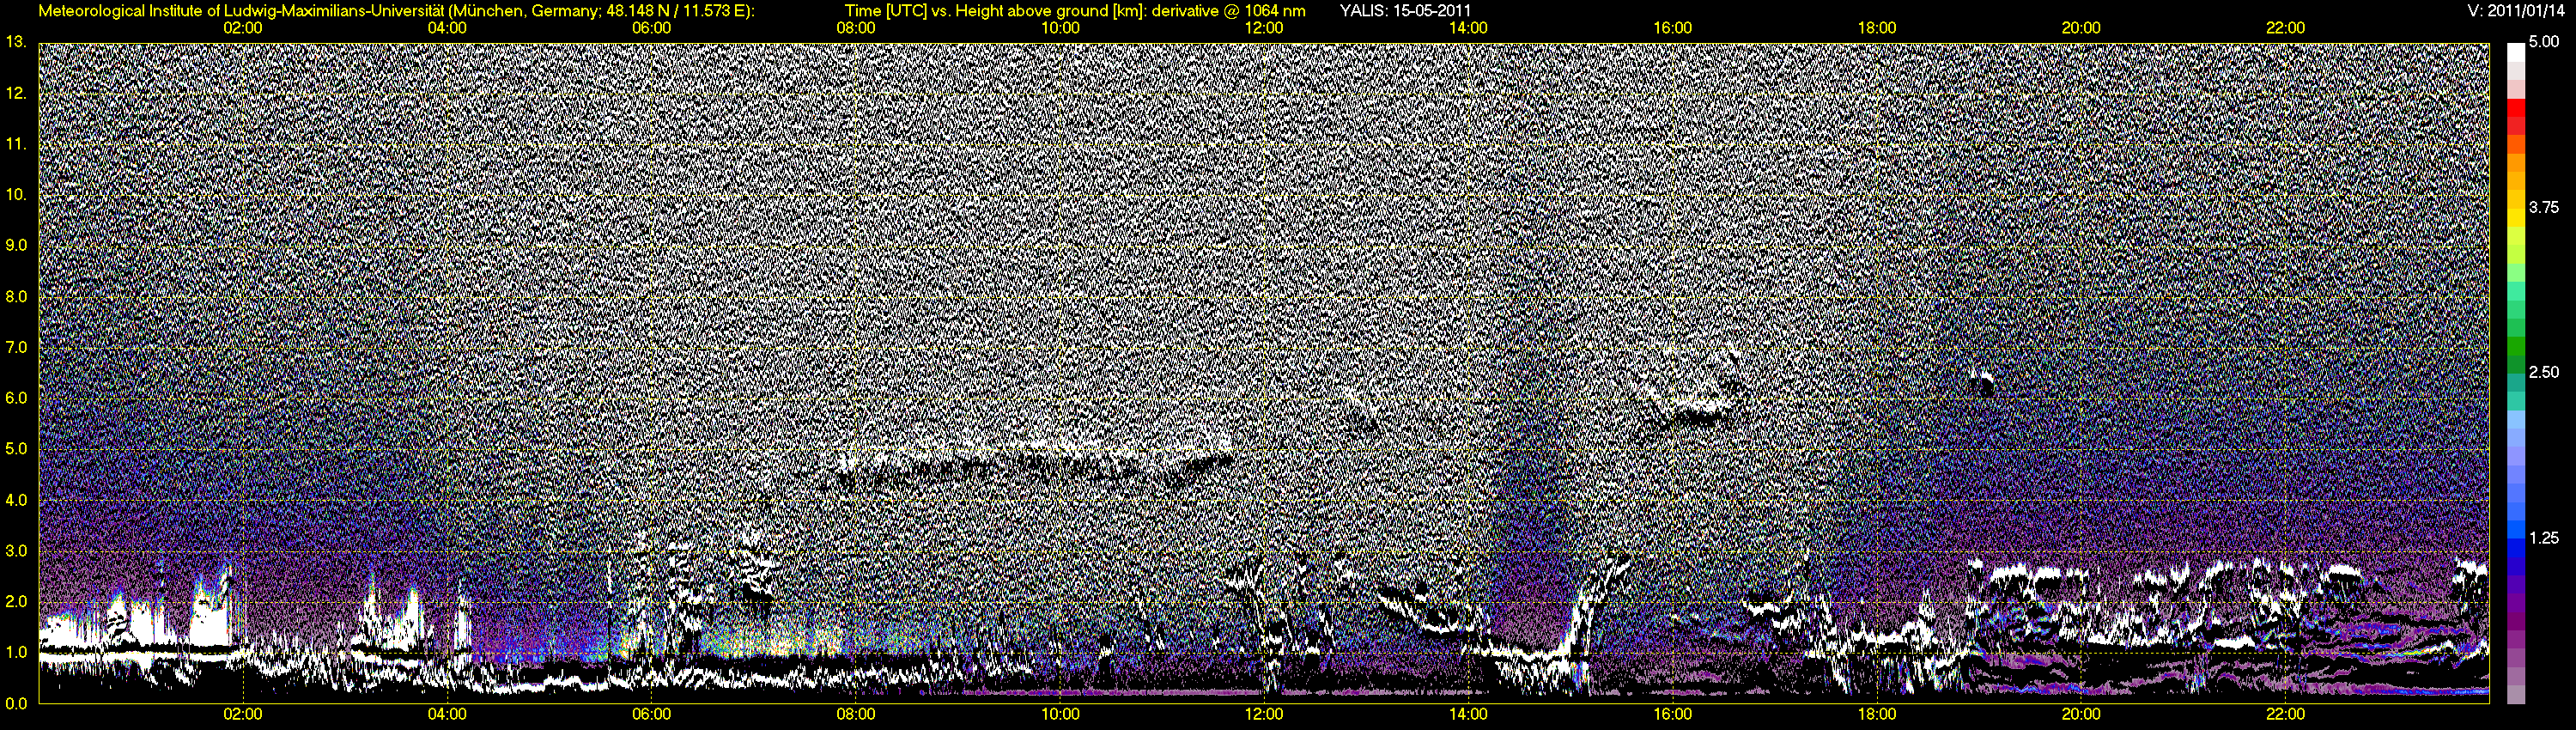Click the 11. km height axis label
2576x730 pixels.
[x=15, y=144]
